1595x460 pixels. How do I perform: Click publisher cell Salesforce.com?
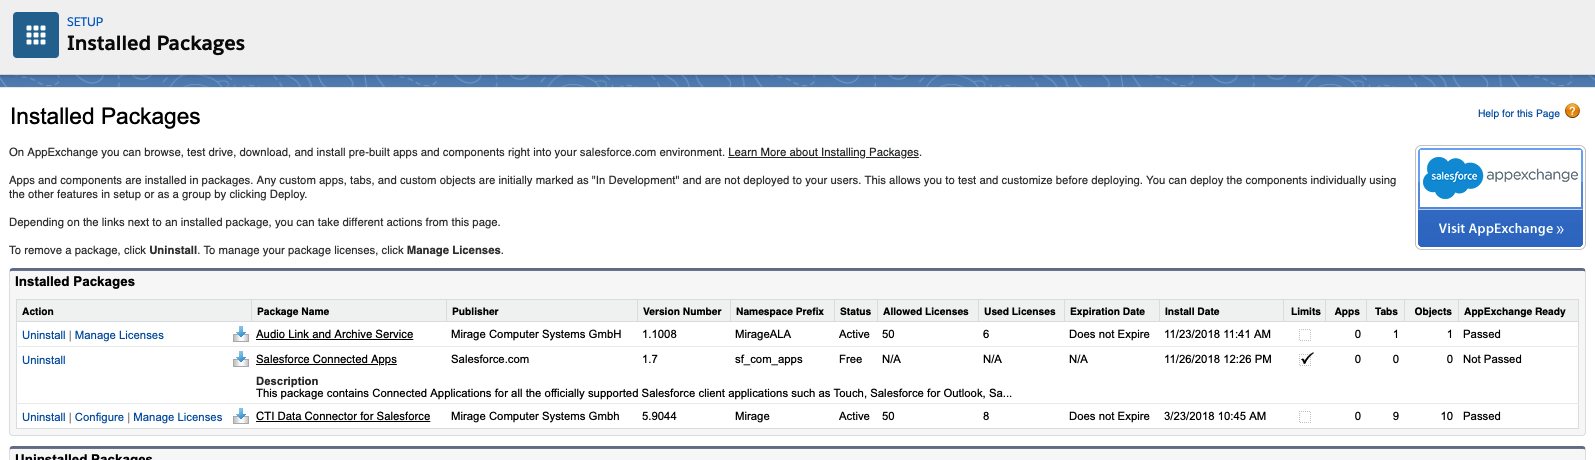pyautogui.click(x=490, y=359)
